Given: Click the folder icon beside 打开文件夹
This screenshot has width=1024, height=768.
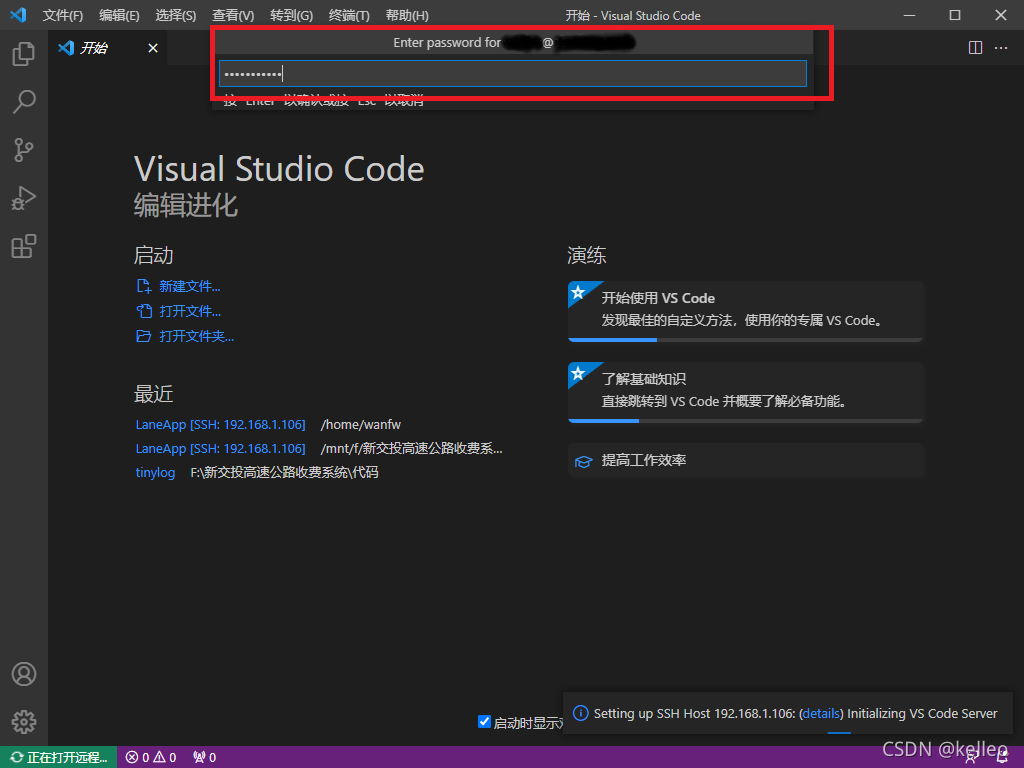Looking at the screenshot, I should pyautogui.click(x=144, y=336).
